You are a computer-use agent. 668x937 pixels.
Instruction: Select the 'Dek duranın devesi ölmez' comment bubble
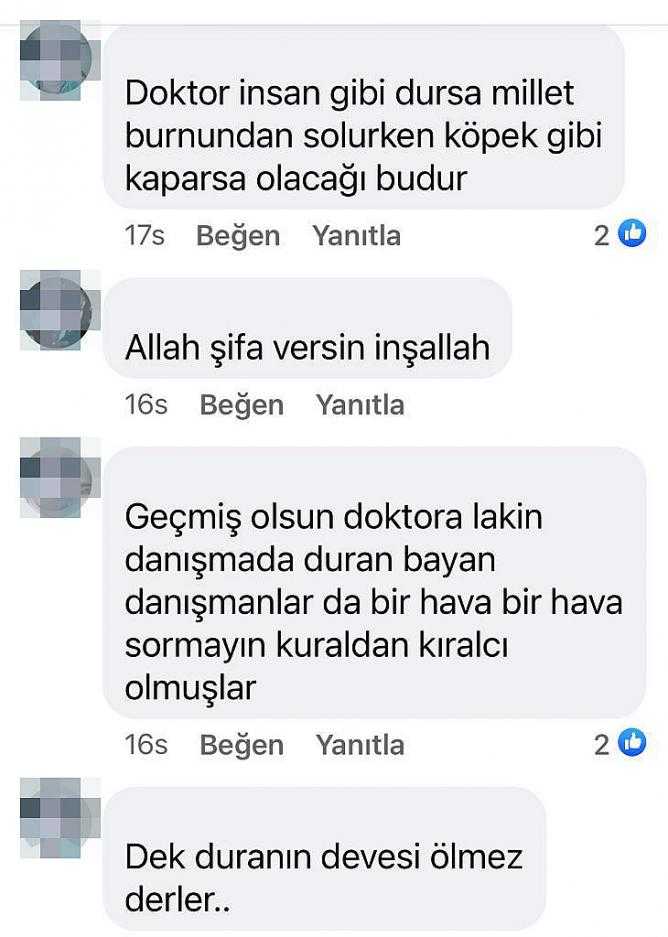coord(324,859)
